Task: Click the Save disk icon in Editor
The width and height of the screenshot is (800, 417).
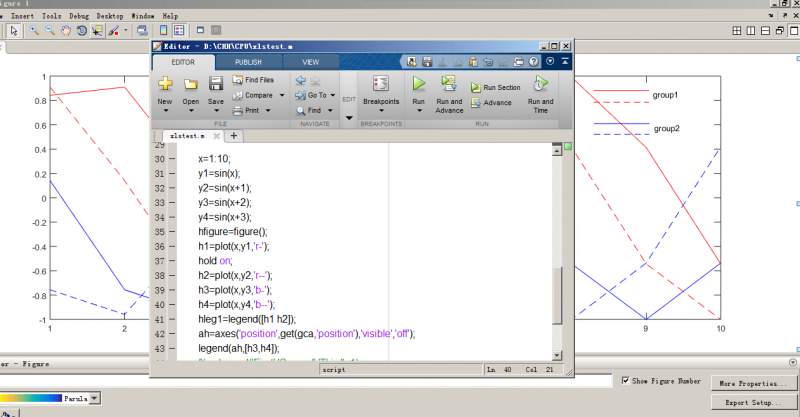Action: click(x=216, y=84)
